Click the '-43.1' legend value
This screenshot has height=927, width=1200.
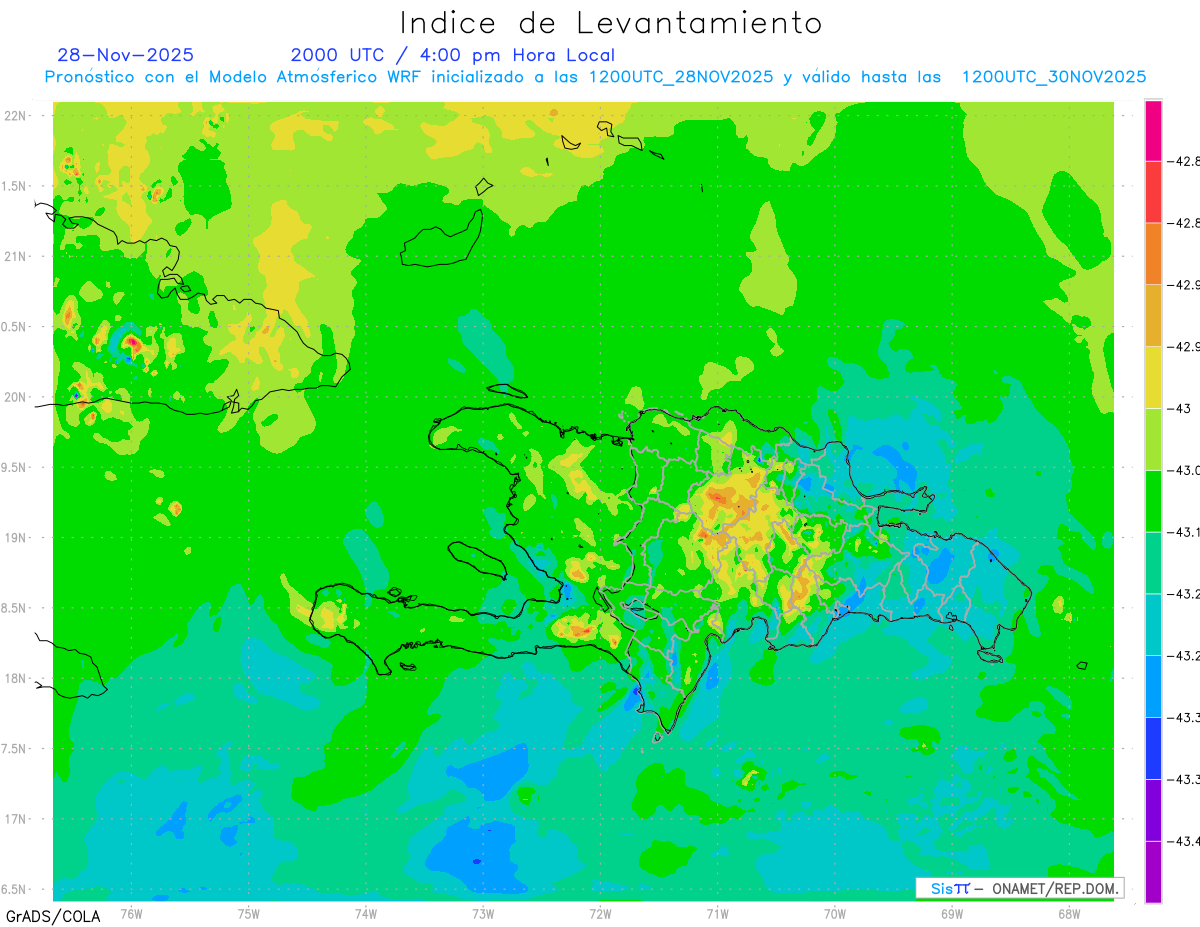click(x=1184, y=532)
